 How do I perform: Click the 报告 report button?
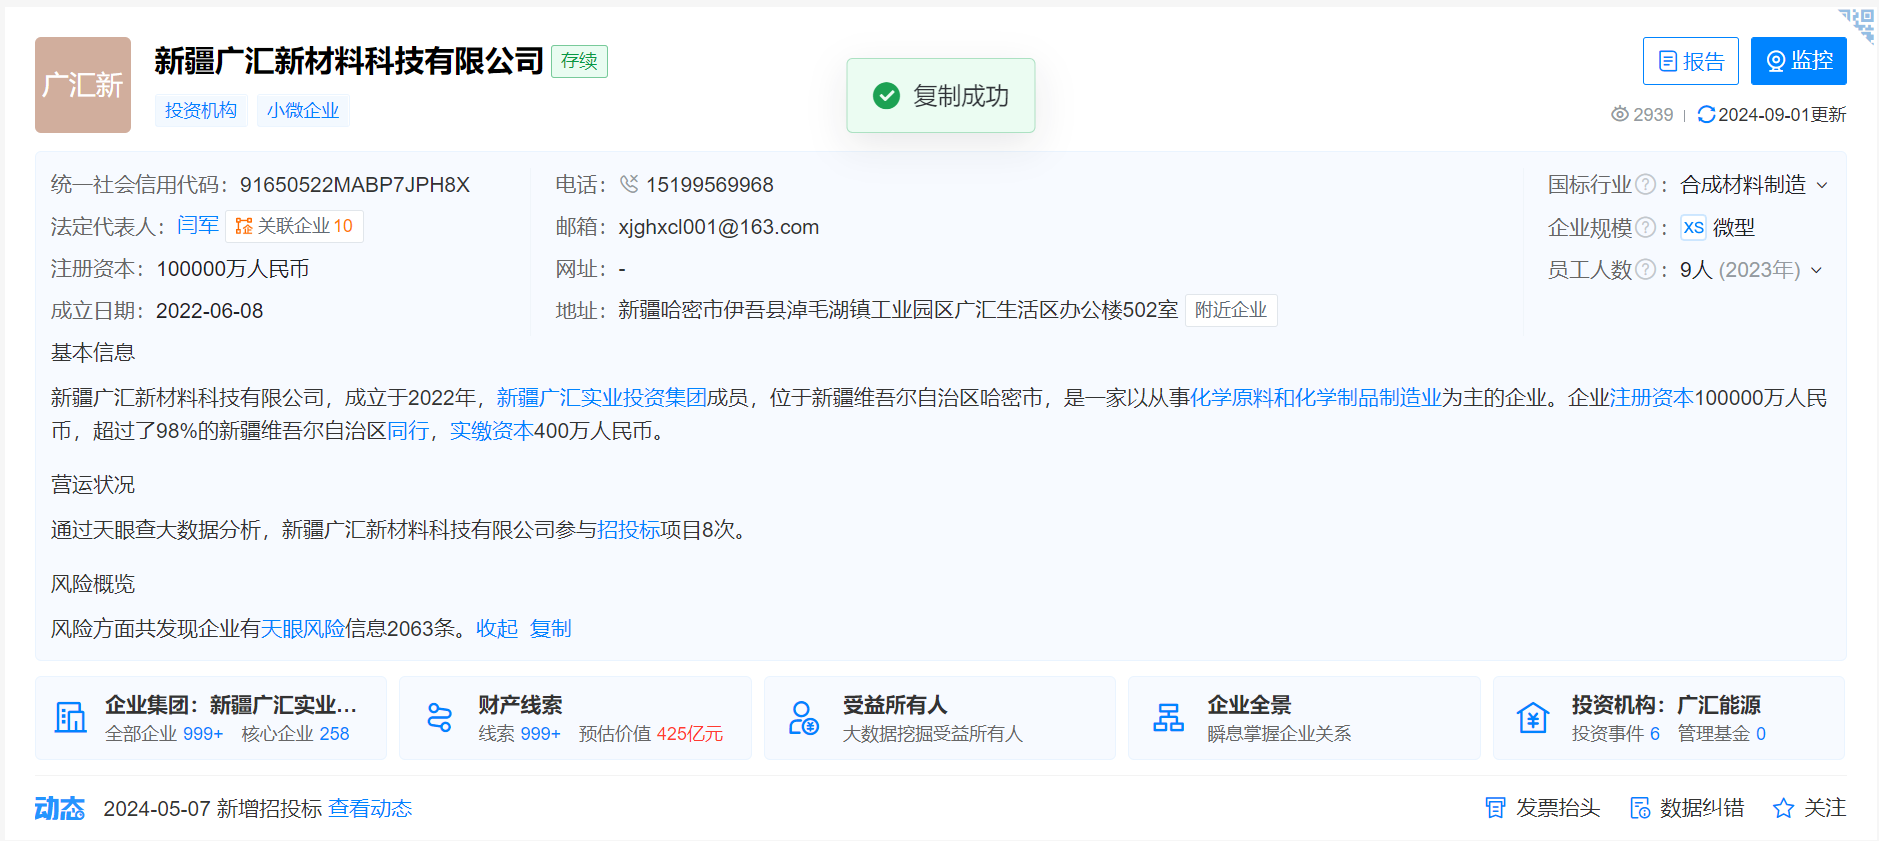pyautogui.click(x=1691, y=61)
